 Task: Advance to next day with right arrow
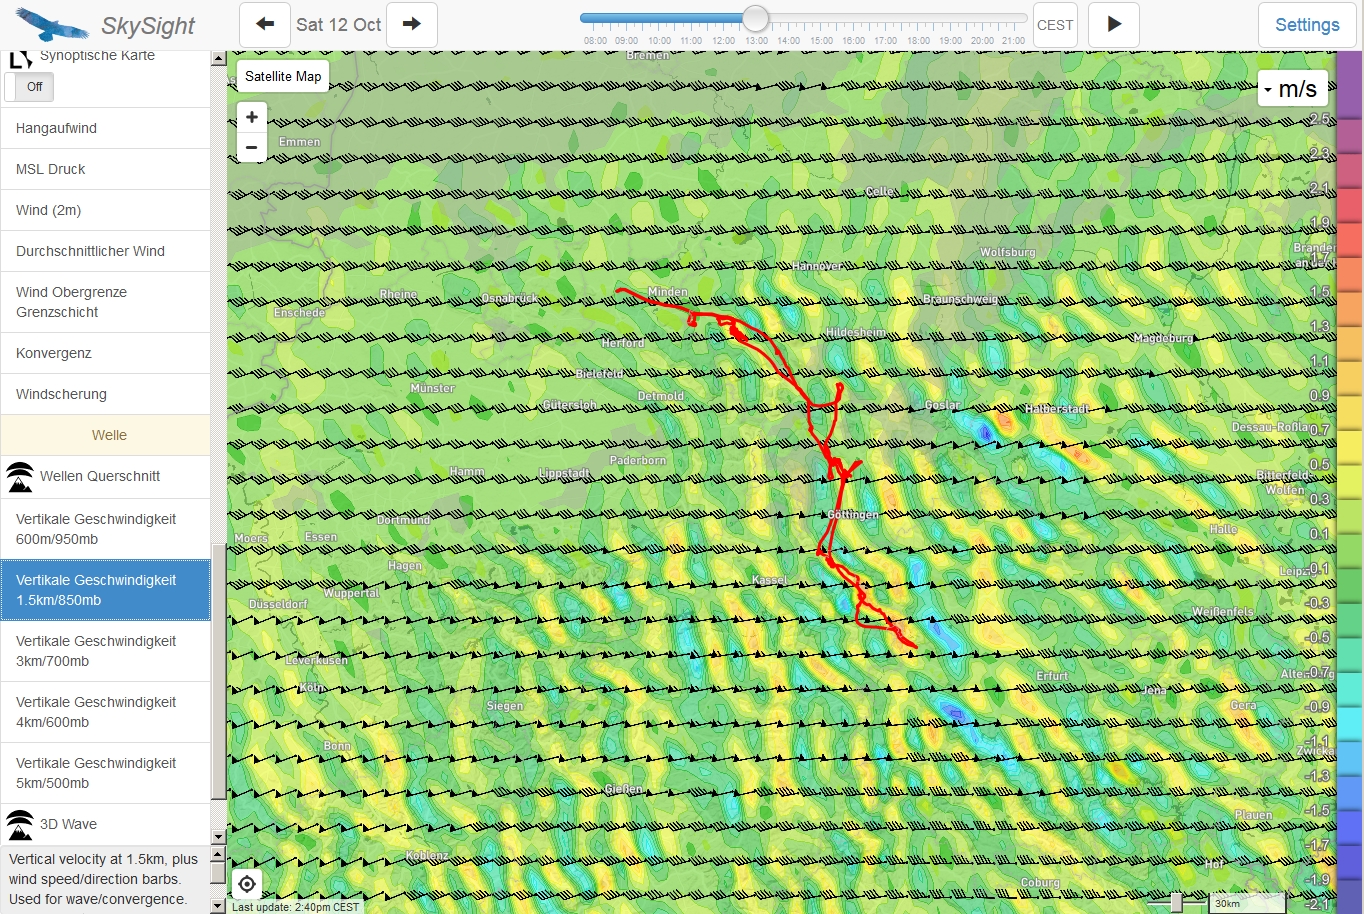click(x=411, y=25)
